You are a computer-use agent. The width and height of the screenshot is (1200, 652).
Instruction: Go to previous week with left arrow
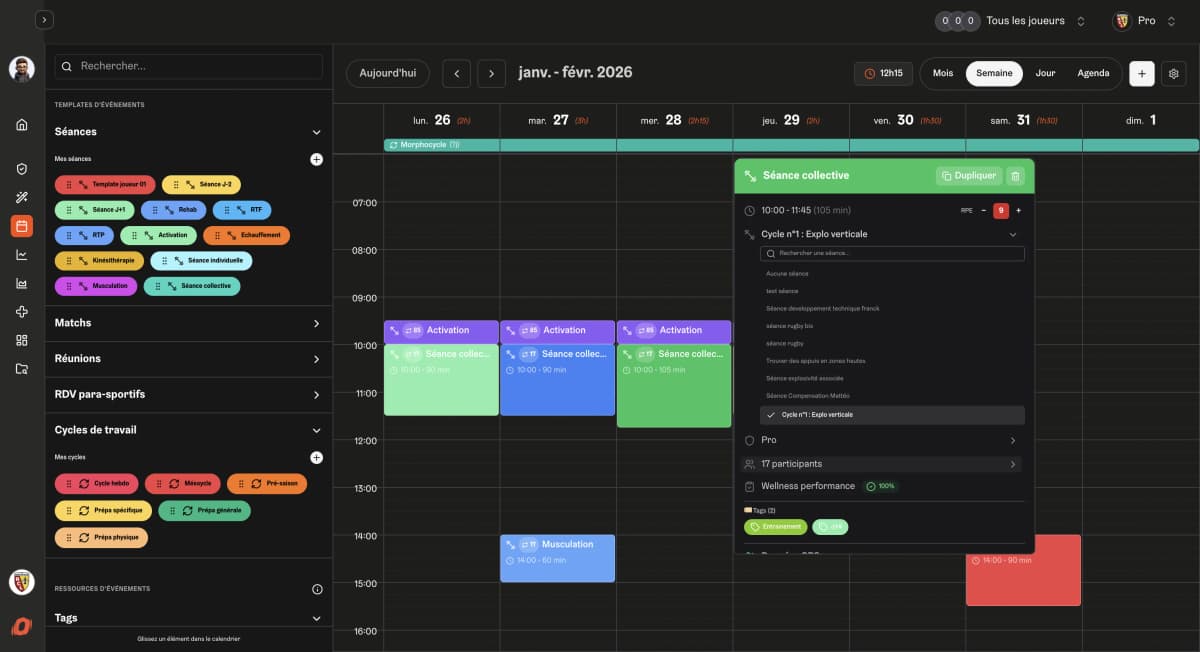pyautogui.click(x=456, y=73)
